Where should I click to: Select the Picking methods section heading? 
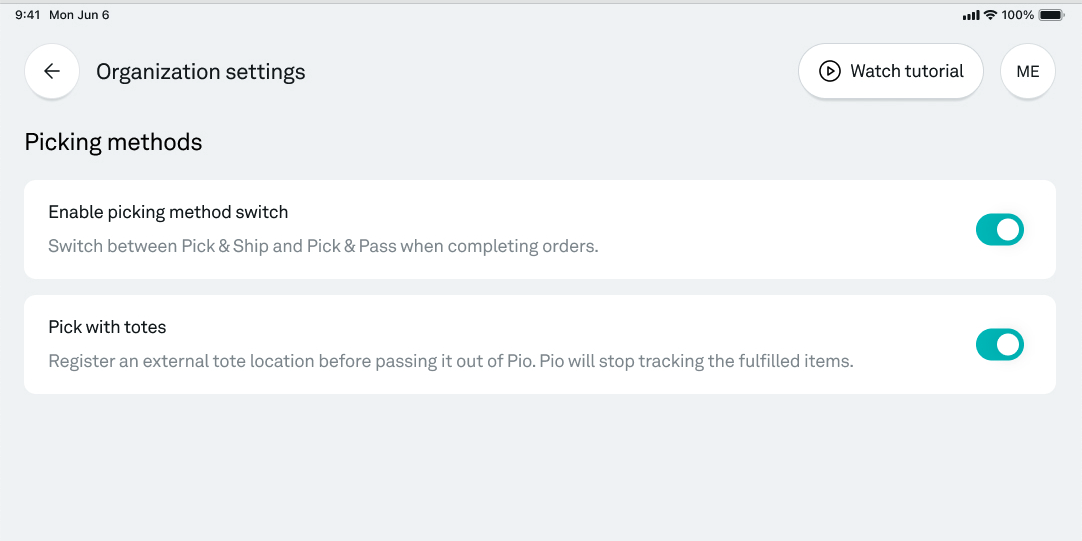(113, 142)
